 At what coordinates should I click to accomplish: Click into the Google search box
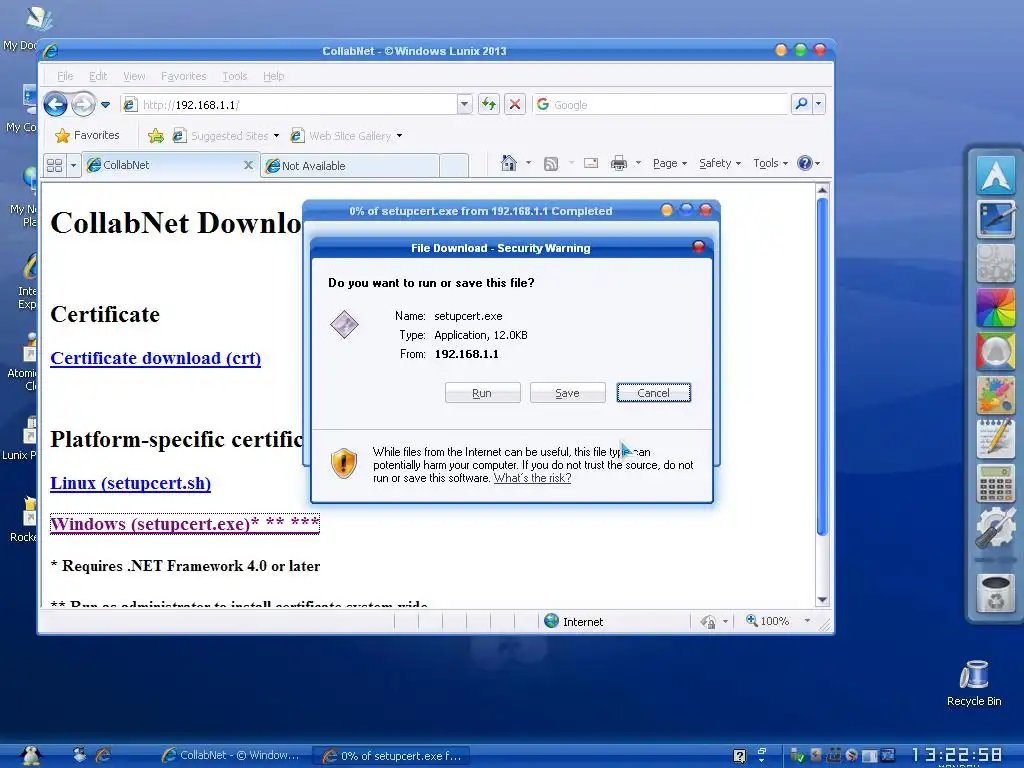(661, 104)
